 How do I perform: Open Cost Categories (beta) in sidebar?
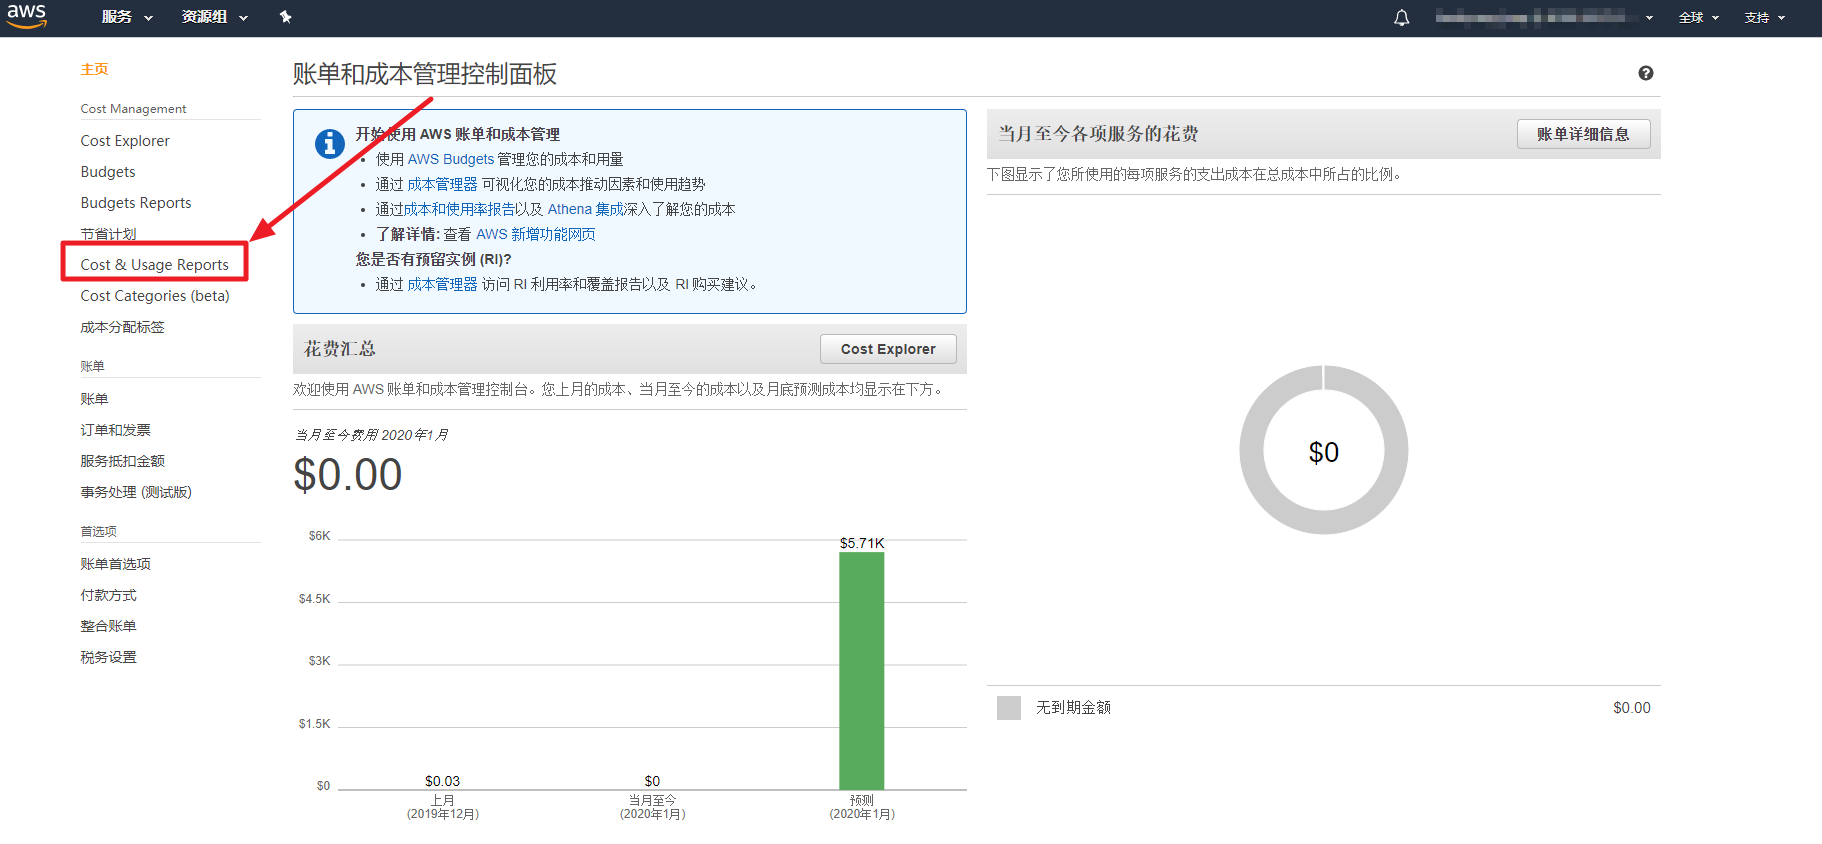tap(155, 296)
